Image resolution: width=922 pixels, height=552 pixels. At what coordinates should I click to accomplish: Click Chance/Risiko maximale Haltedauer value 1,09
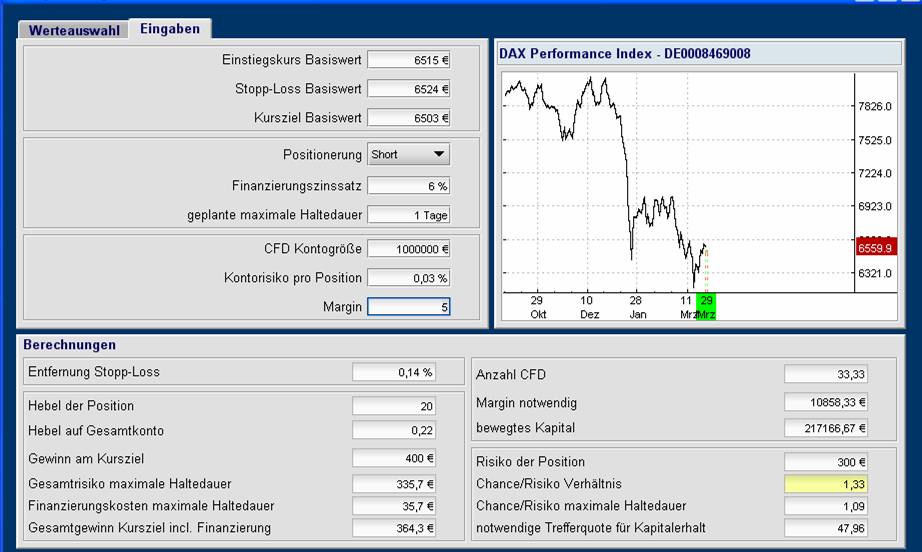click(826, 506)
